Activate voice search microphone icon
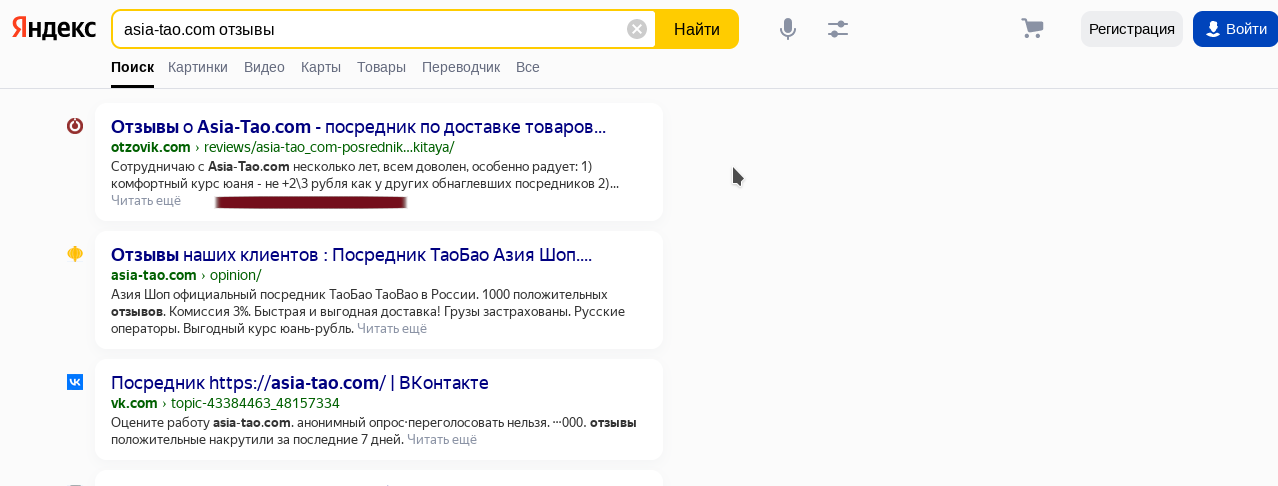 [x=788, y=29]
